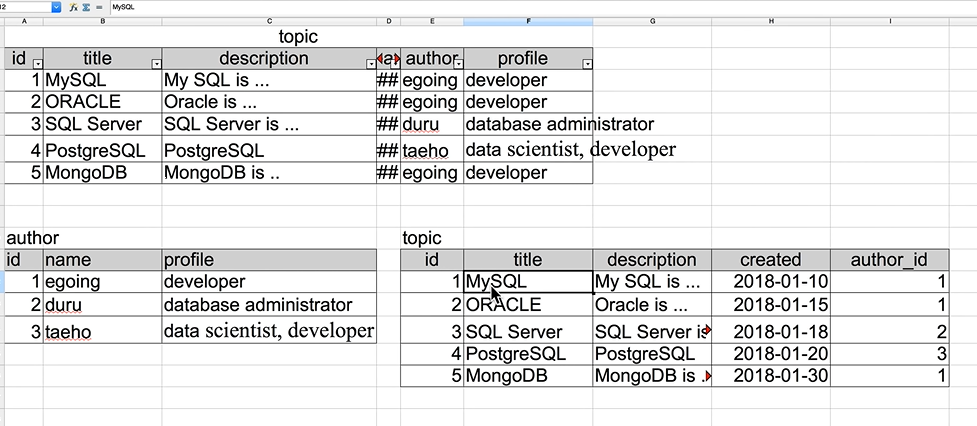Click the equals Function icon in formula bar
The width and height of the screenshot is (977, 426).
pyautogui.click(x=98, y=7)
